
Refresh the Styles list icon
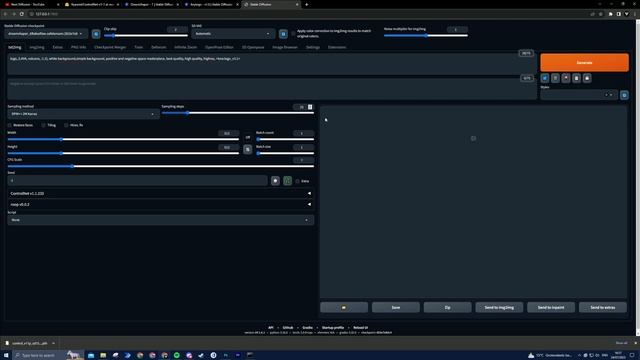click(624, 95)
